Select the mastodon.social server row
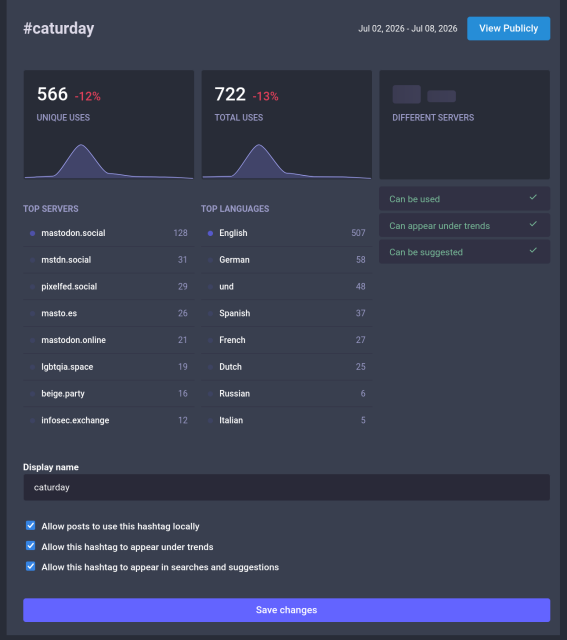Viewport: 567px width, 640px height. coord(109,233)
